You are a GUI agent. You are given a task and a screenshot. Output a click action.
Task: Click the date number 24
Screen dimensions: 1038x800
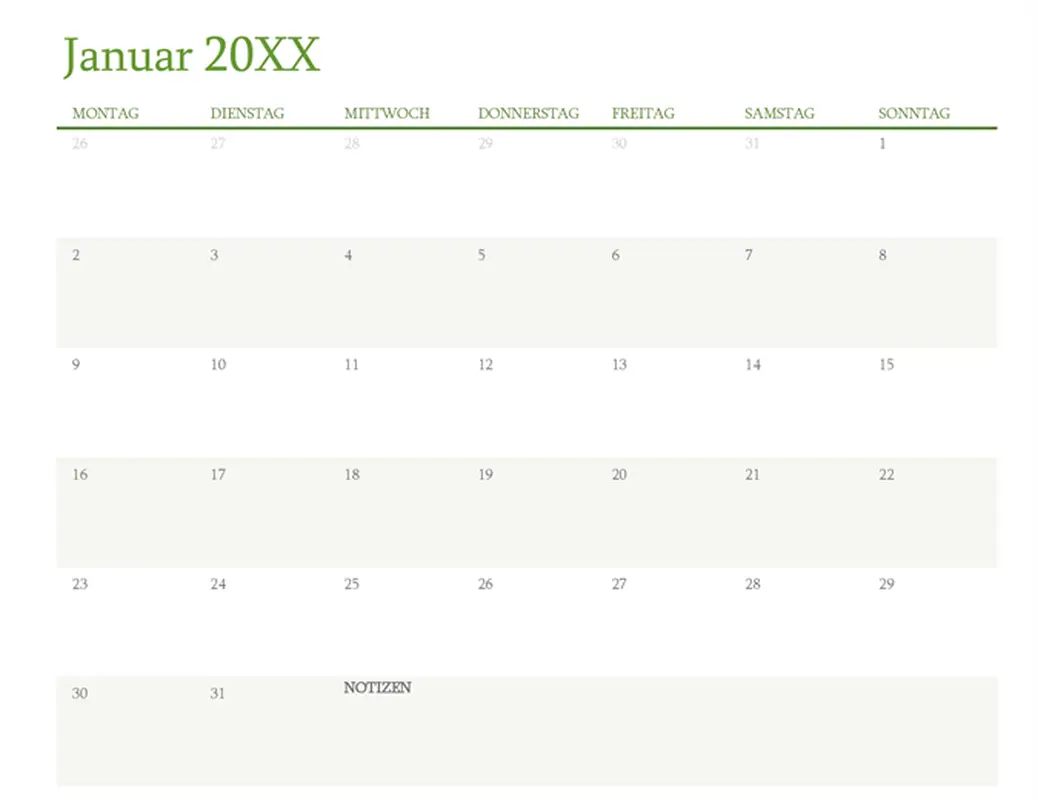click(218, 584)
